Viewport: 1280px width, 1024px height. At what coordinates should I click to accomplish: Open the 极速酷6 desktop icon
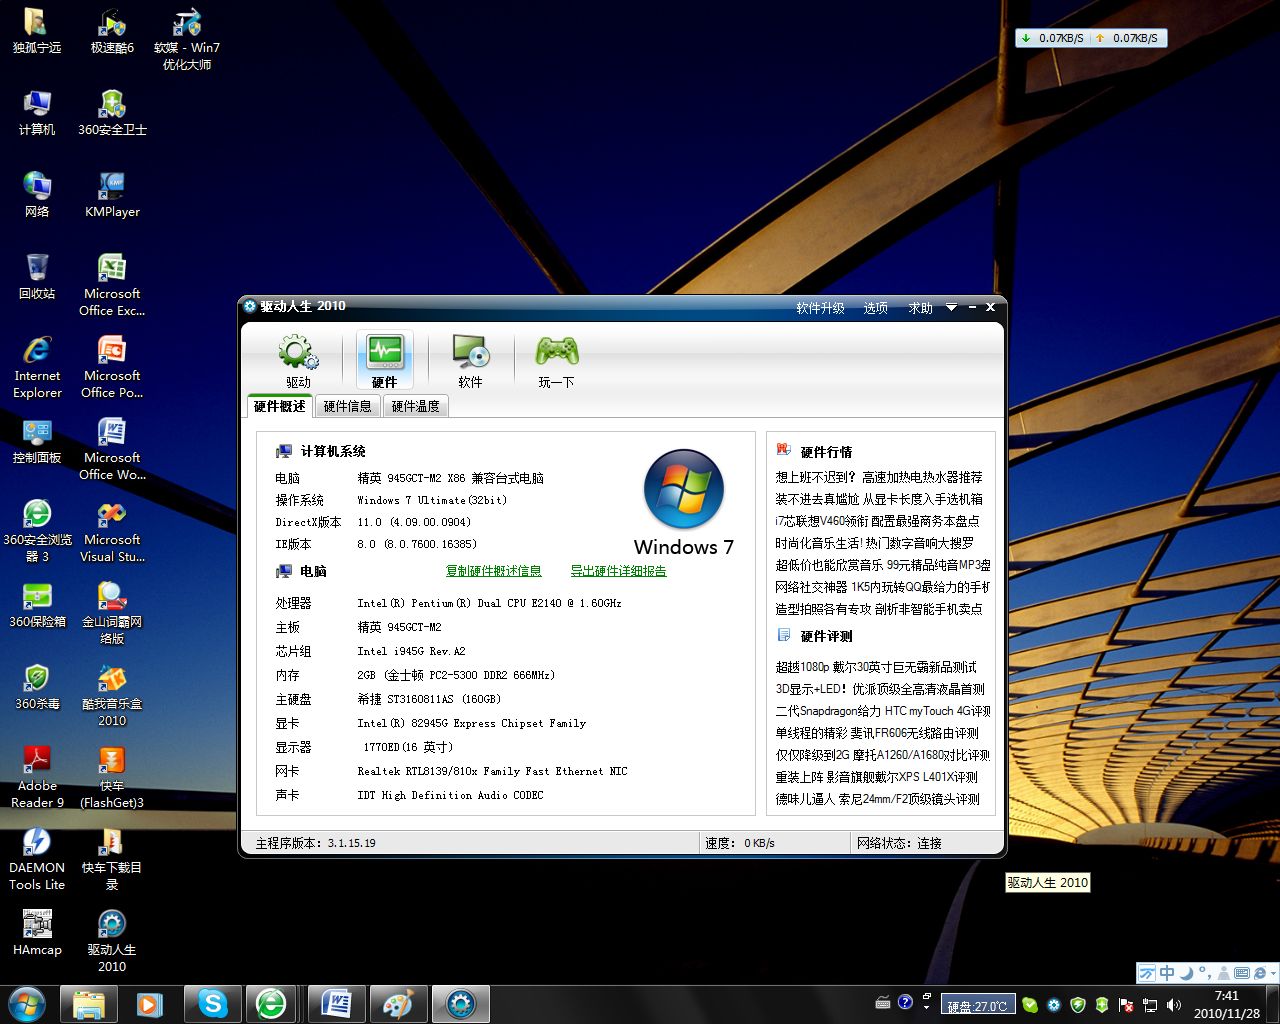click(x=112, y=31)
